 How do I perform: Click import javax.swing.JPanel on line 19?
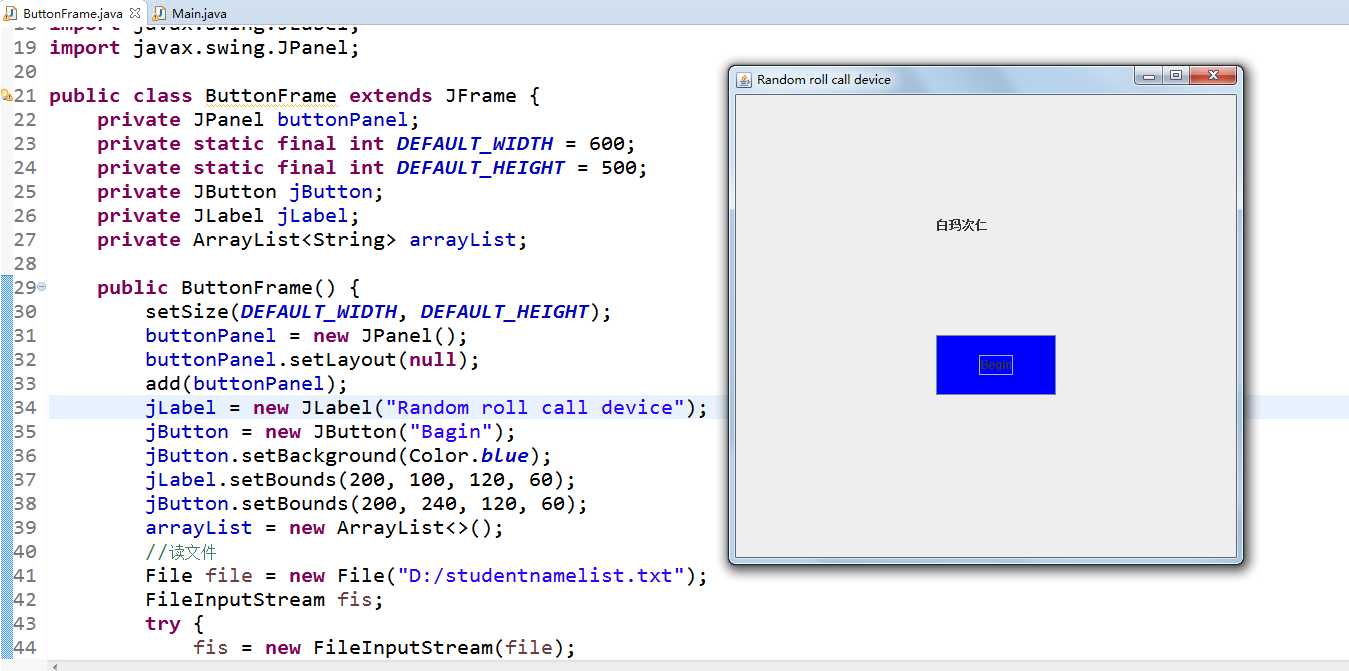[204, 48]
